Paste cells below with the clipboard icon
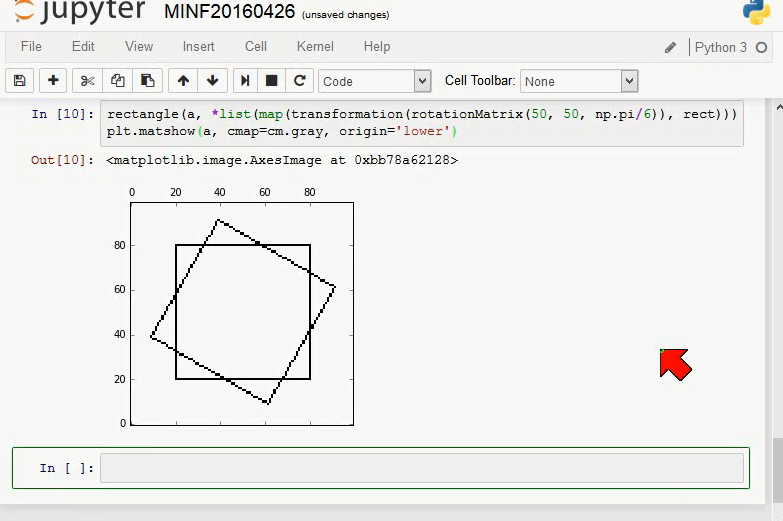Screen dimensions: 783x521 pos(147,80)
